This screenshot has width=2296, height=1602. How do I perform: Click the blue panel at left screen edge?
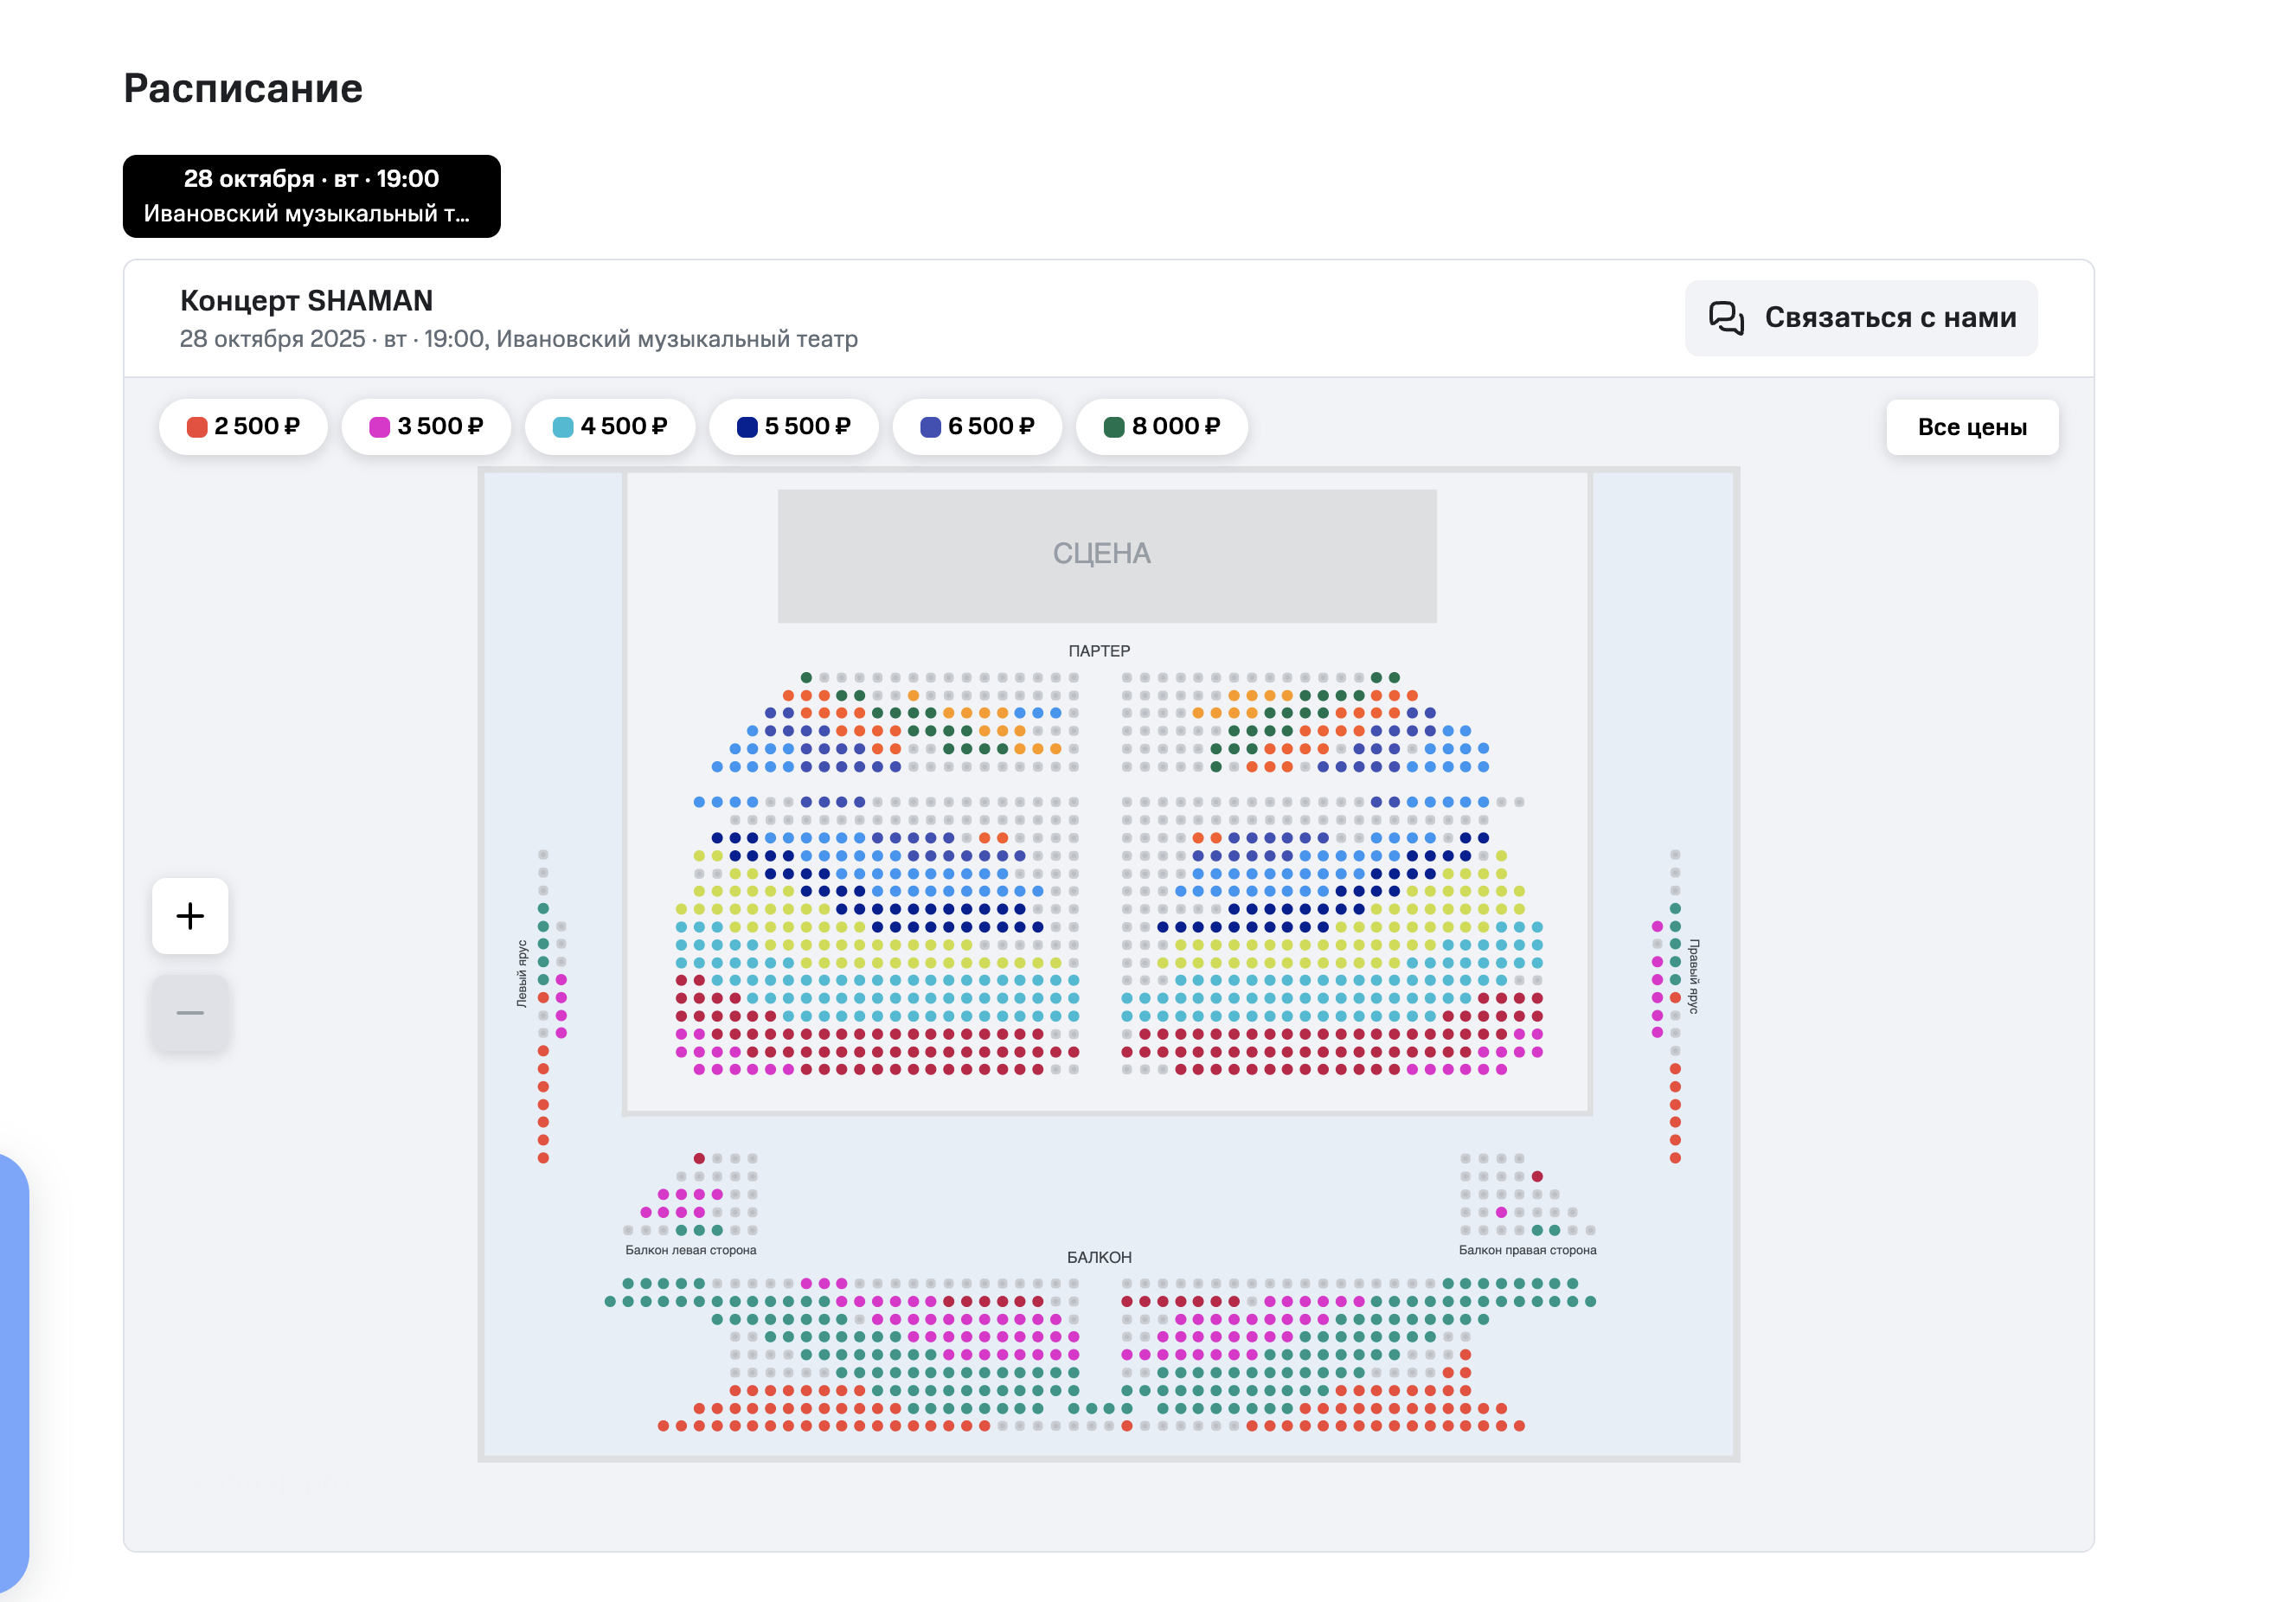click(13, 1373)
